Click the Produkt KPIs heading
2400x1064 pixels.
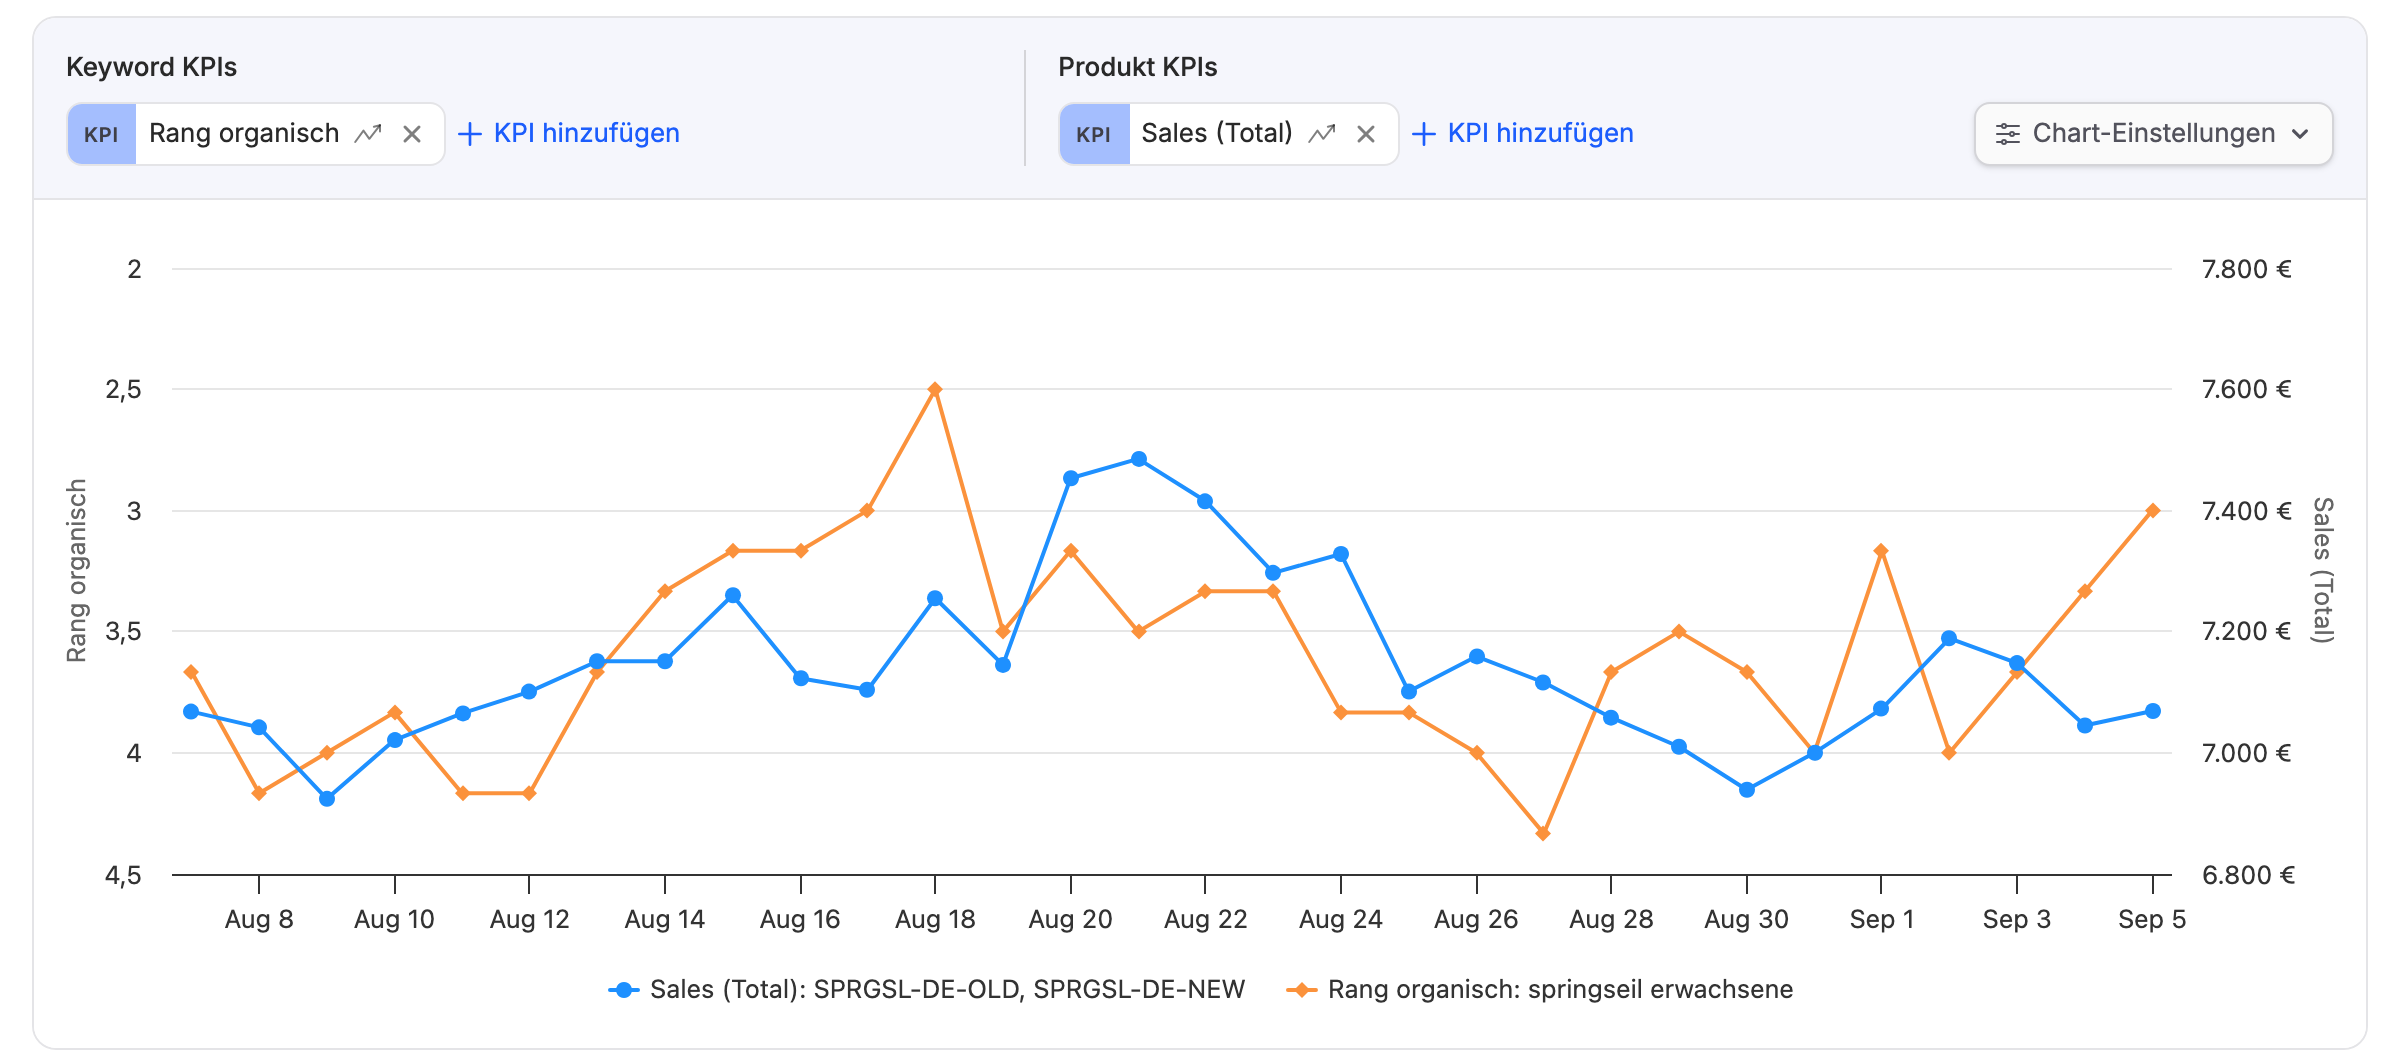coord(1138,67)
